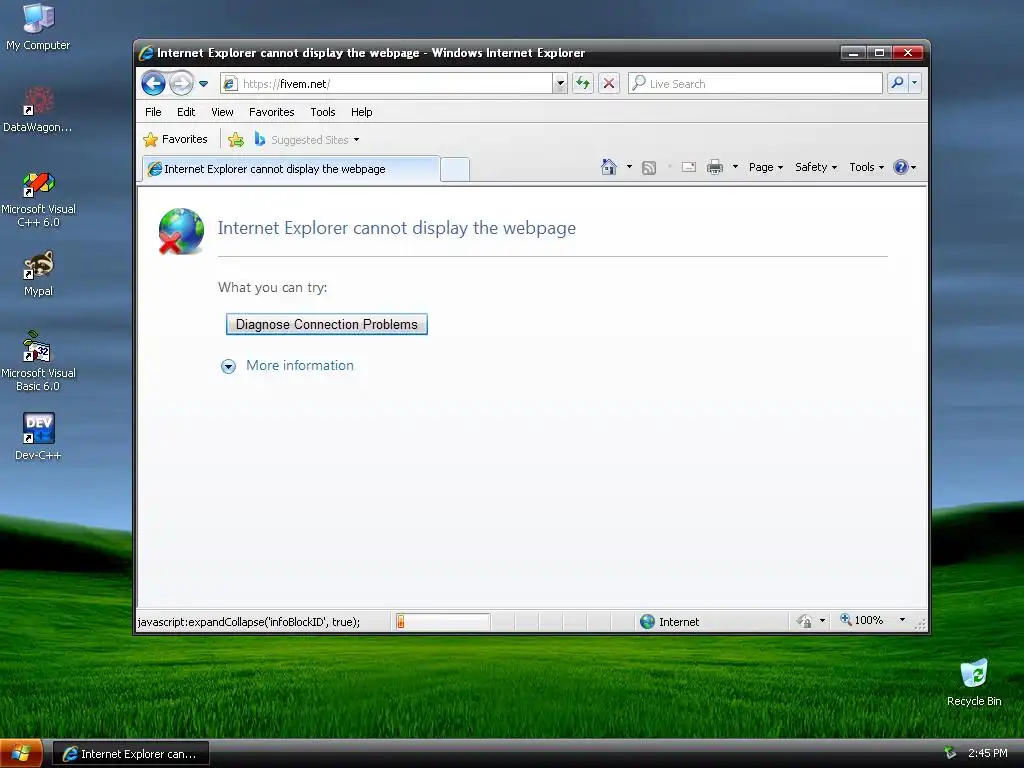Open a new tab with the blank tab button
This screenshot has height=768, width=1024.
(x=455, y=169)
